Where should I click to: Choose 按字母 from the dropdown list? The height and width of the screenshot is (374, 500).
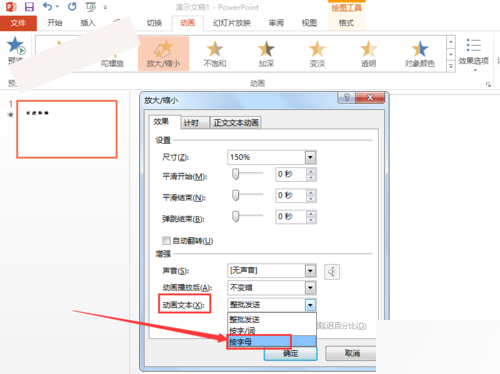point(272,342)
